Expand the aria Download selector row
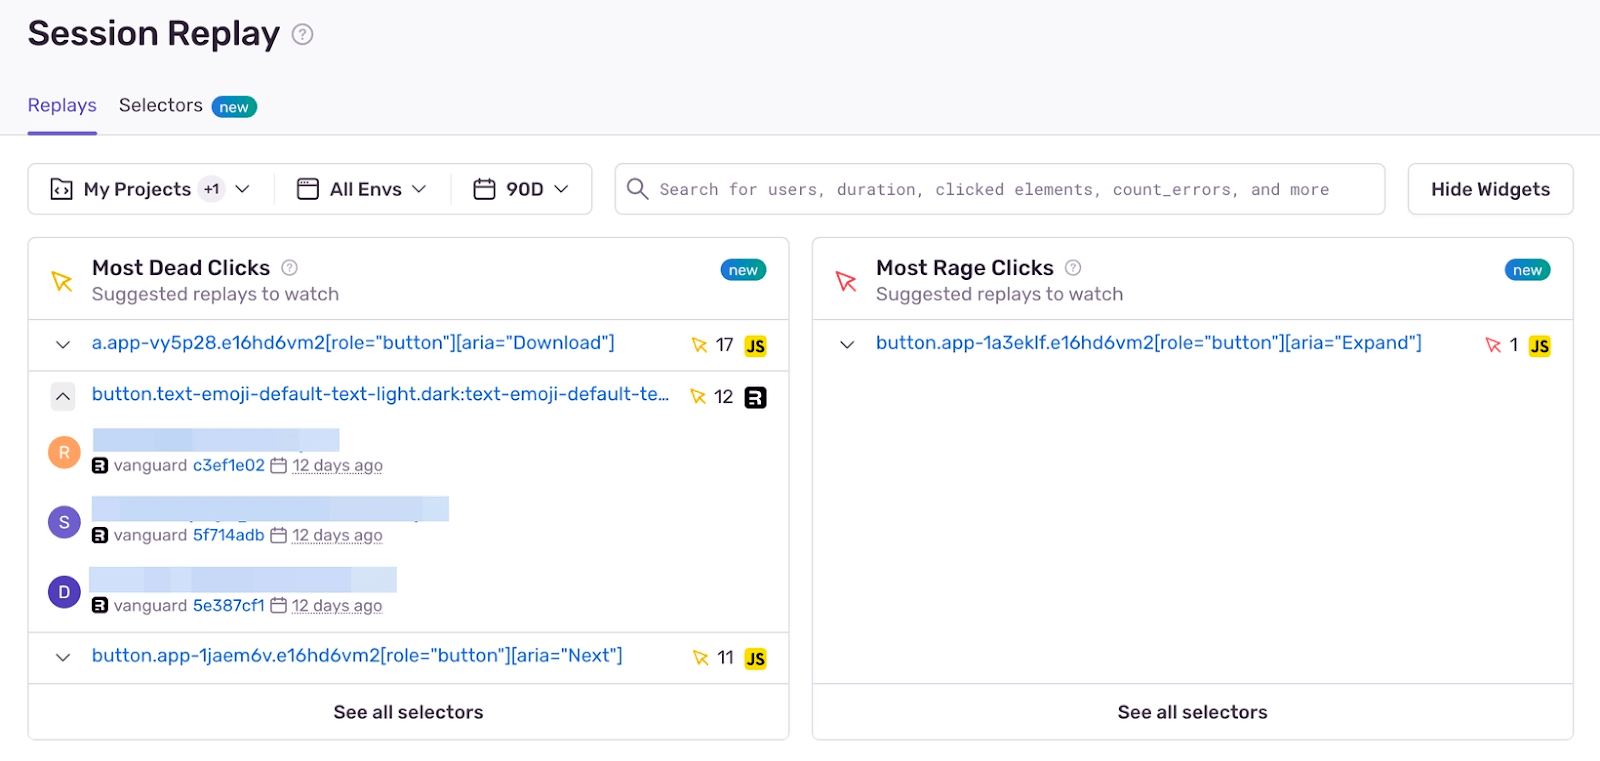Screen dimensions: 1600x761 63,345
